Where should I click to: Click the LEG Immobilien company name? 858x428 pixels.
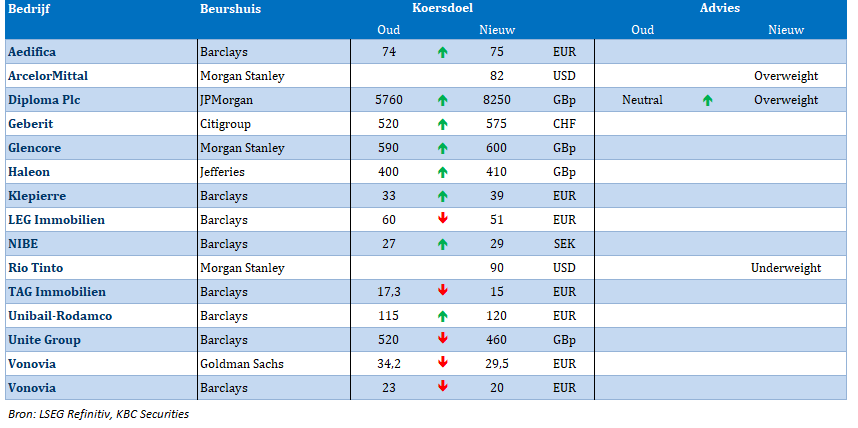56,221
